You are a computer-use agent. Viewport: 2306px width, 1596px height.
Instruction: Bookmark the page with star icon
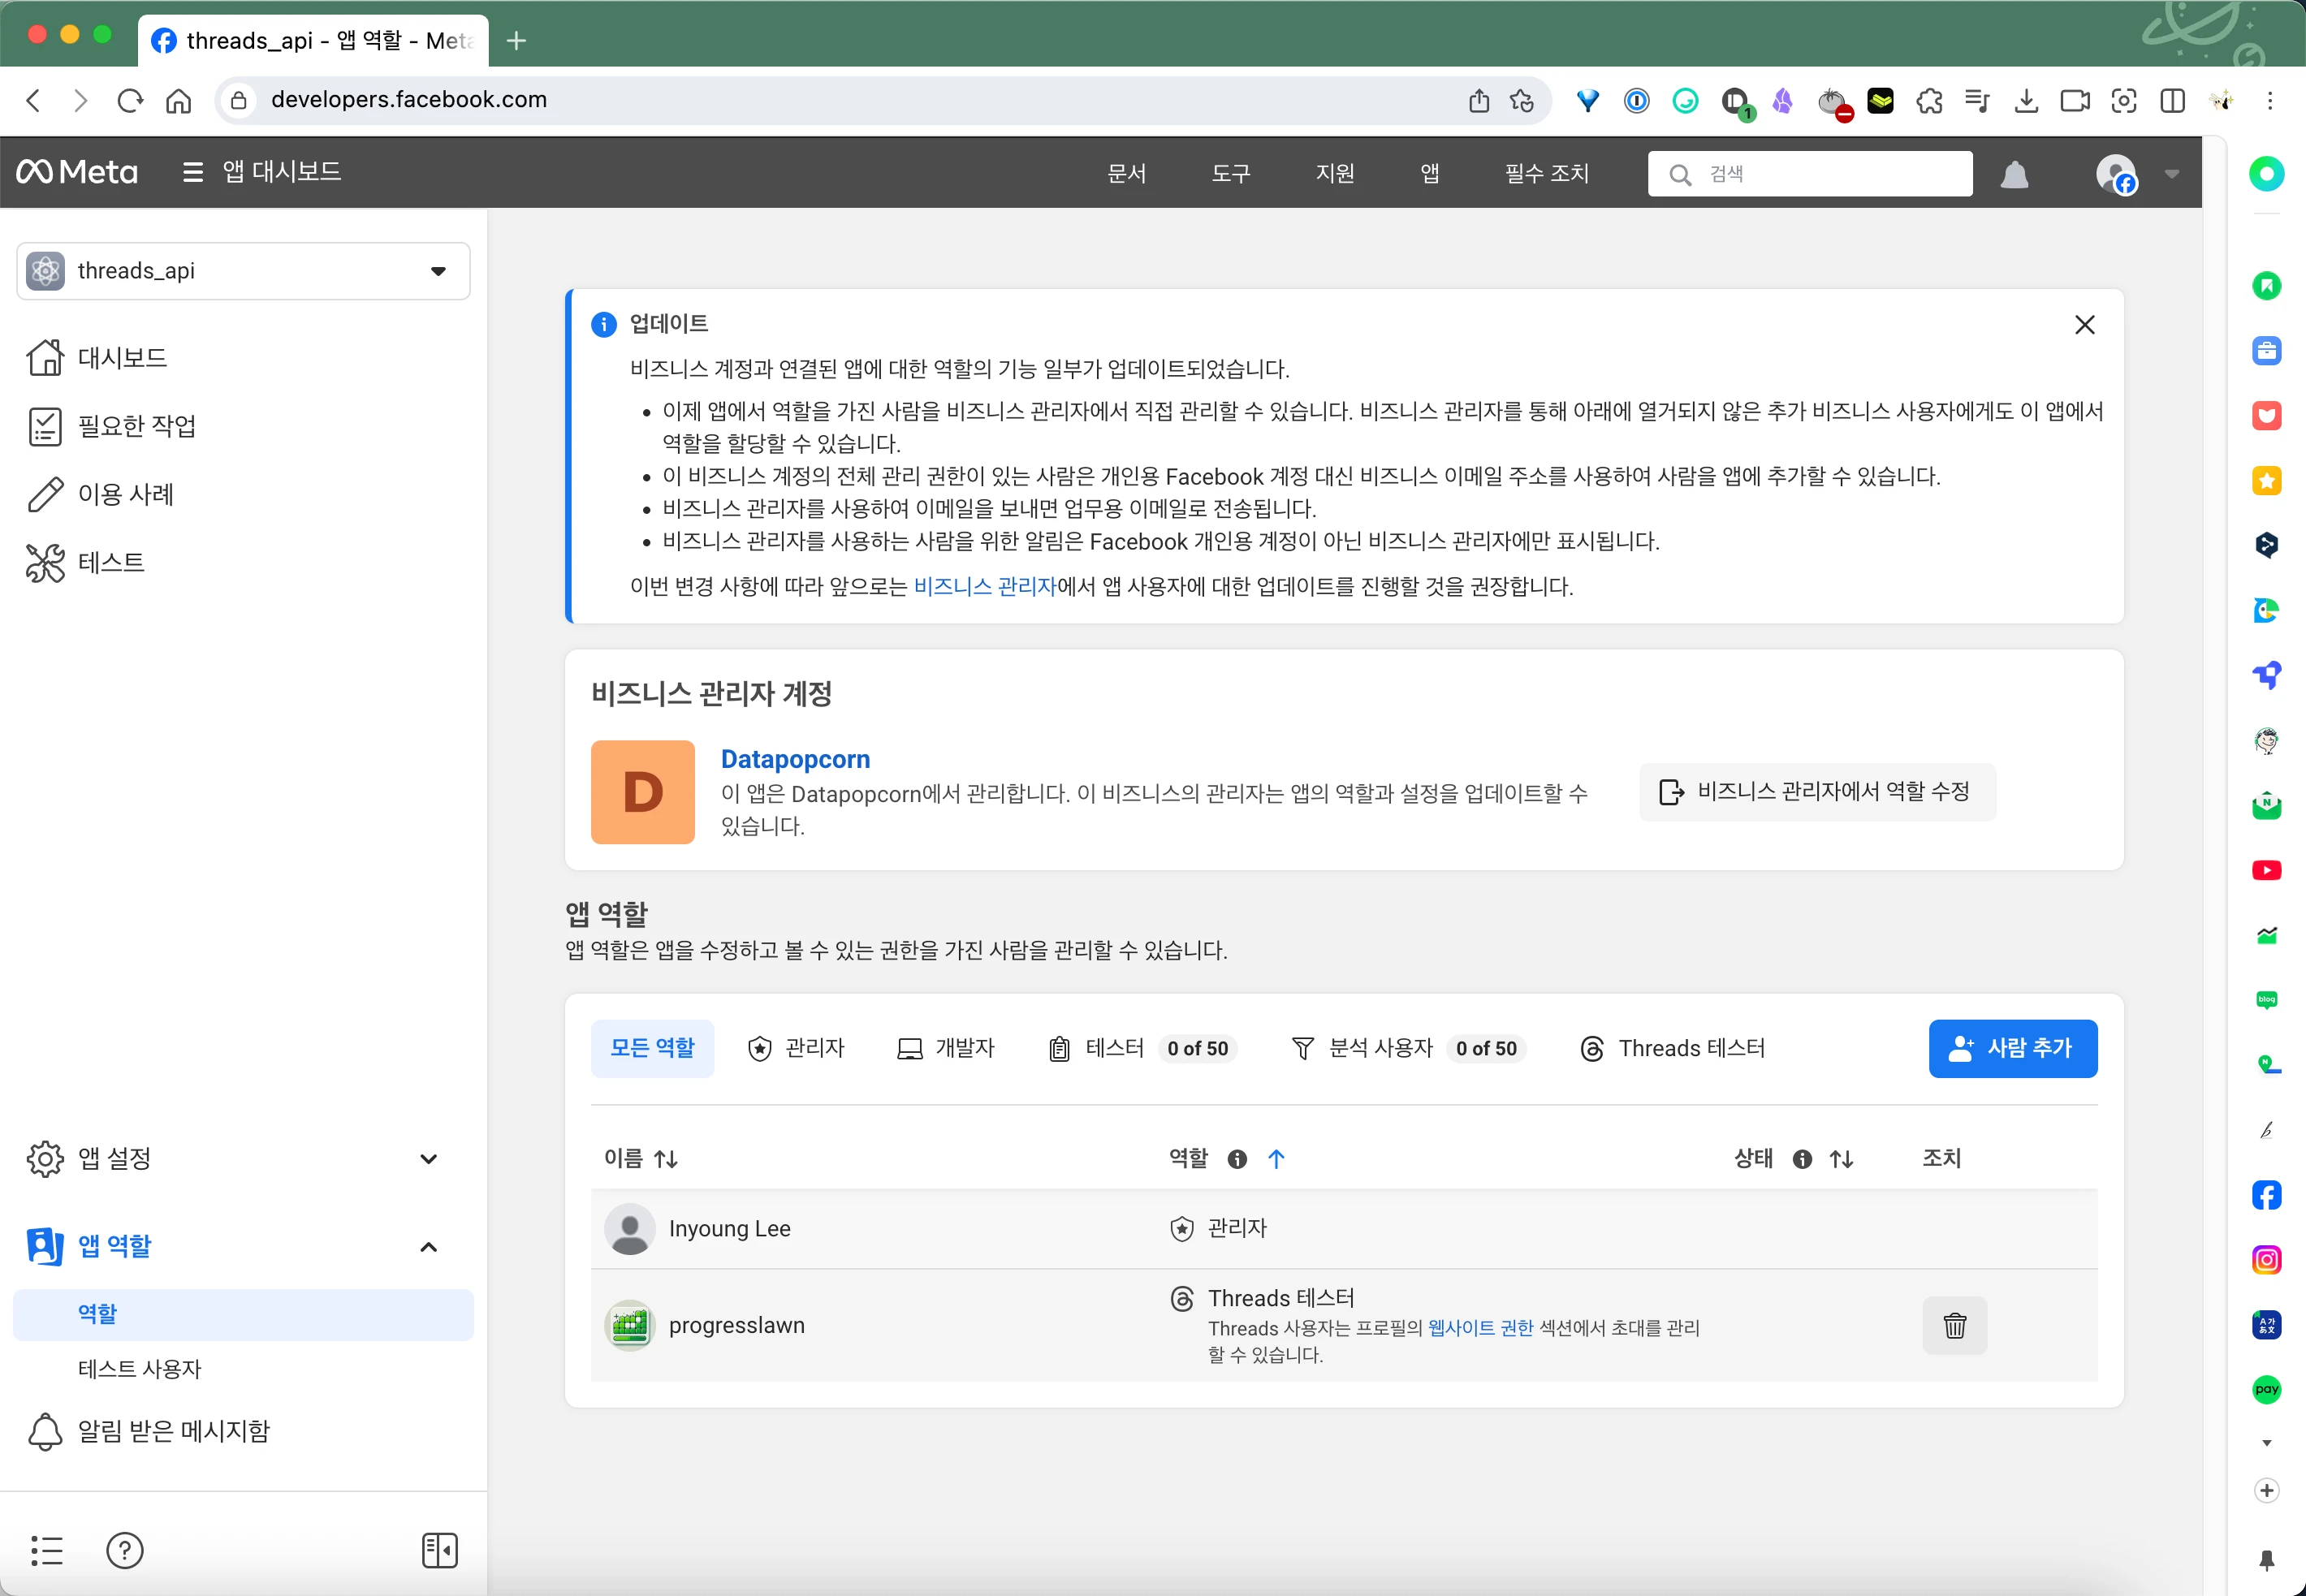pos(1522,100)
